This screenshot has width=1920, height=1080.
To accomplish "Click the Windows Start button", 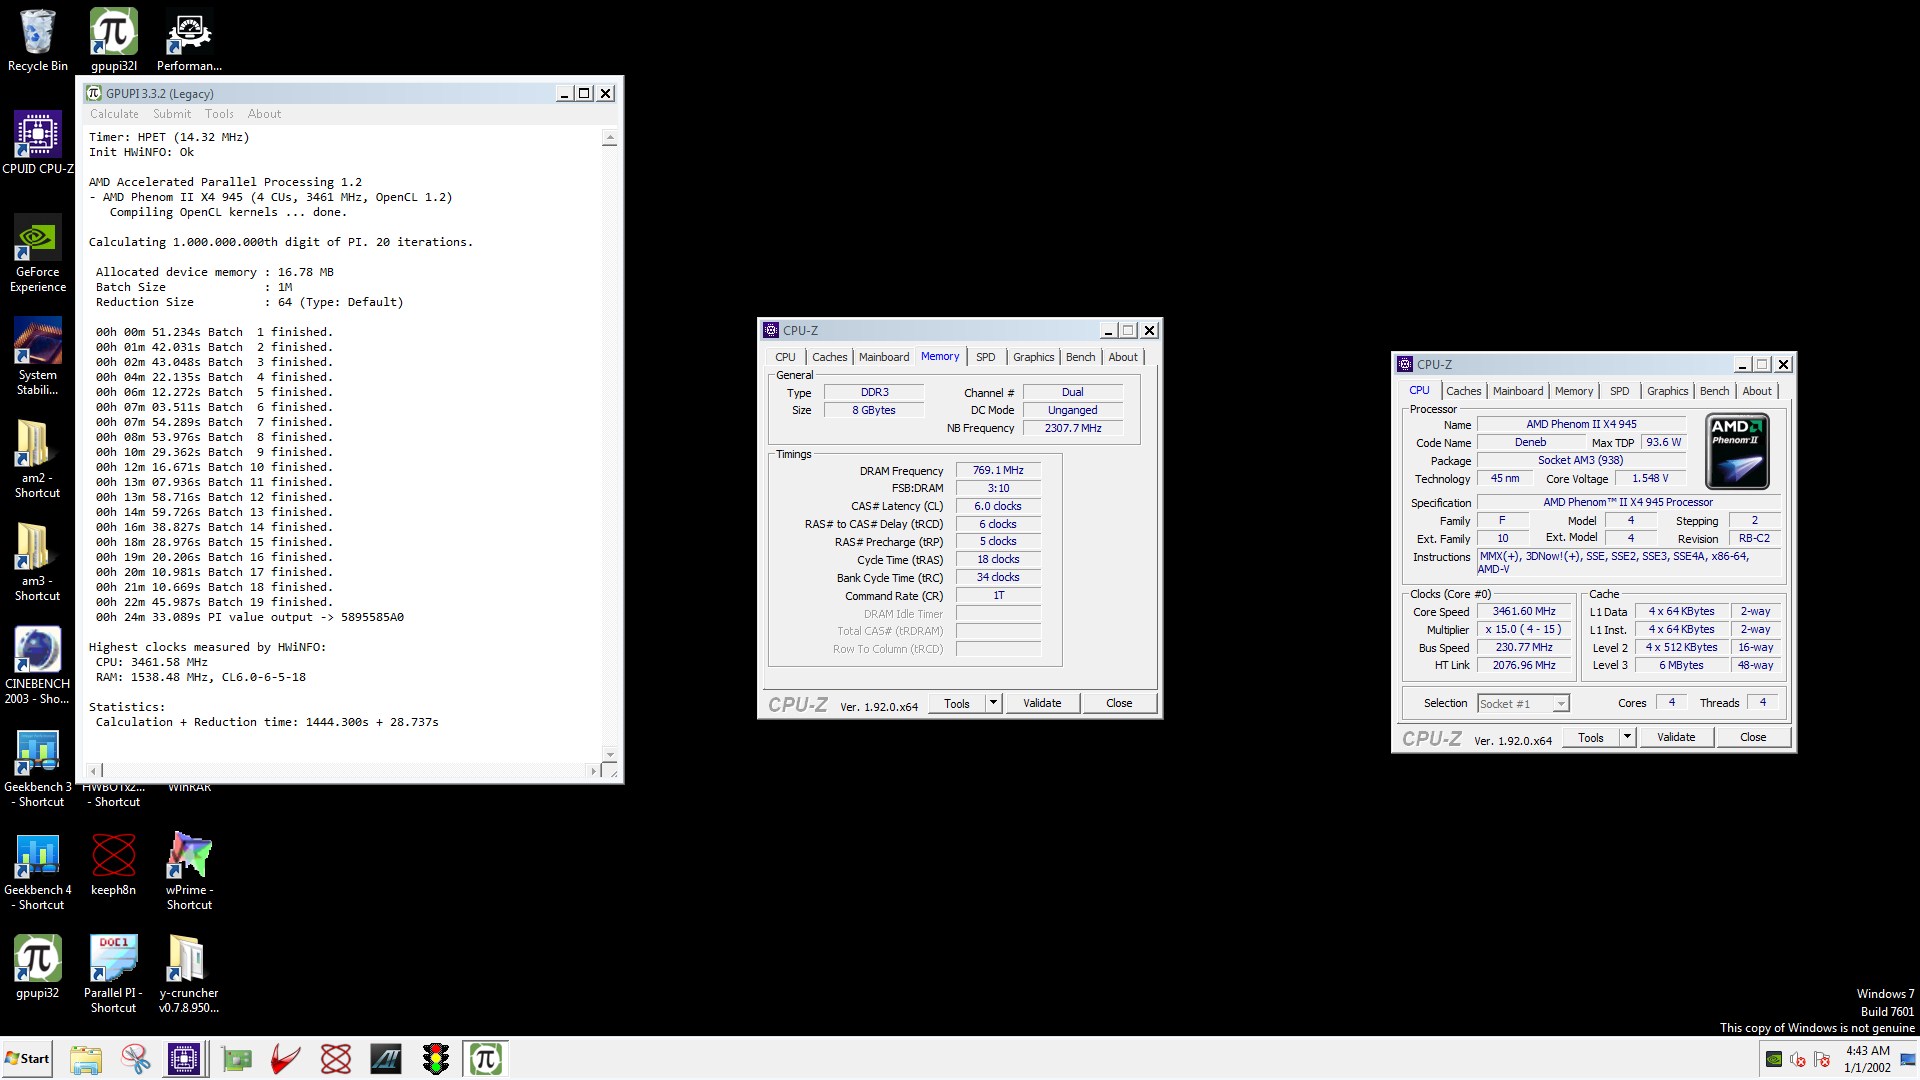I will (27, 1059).
